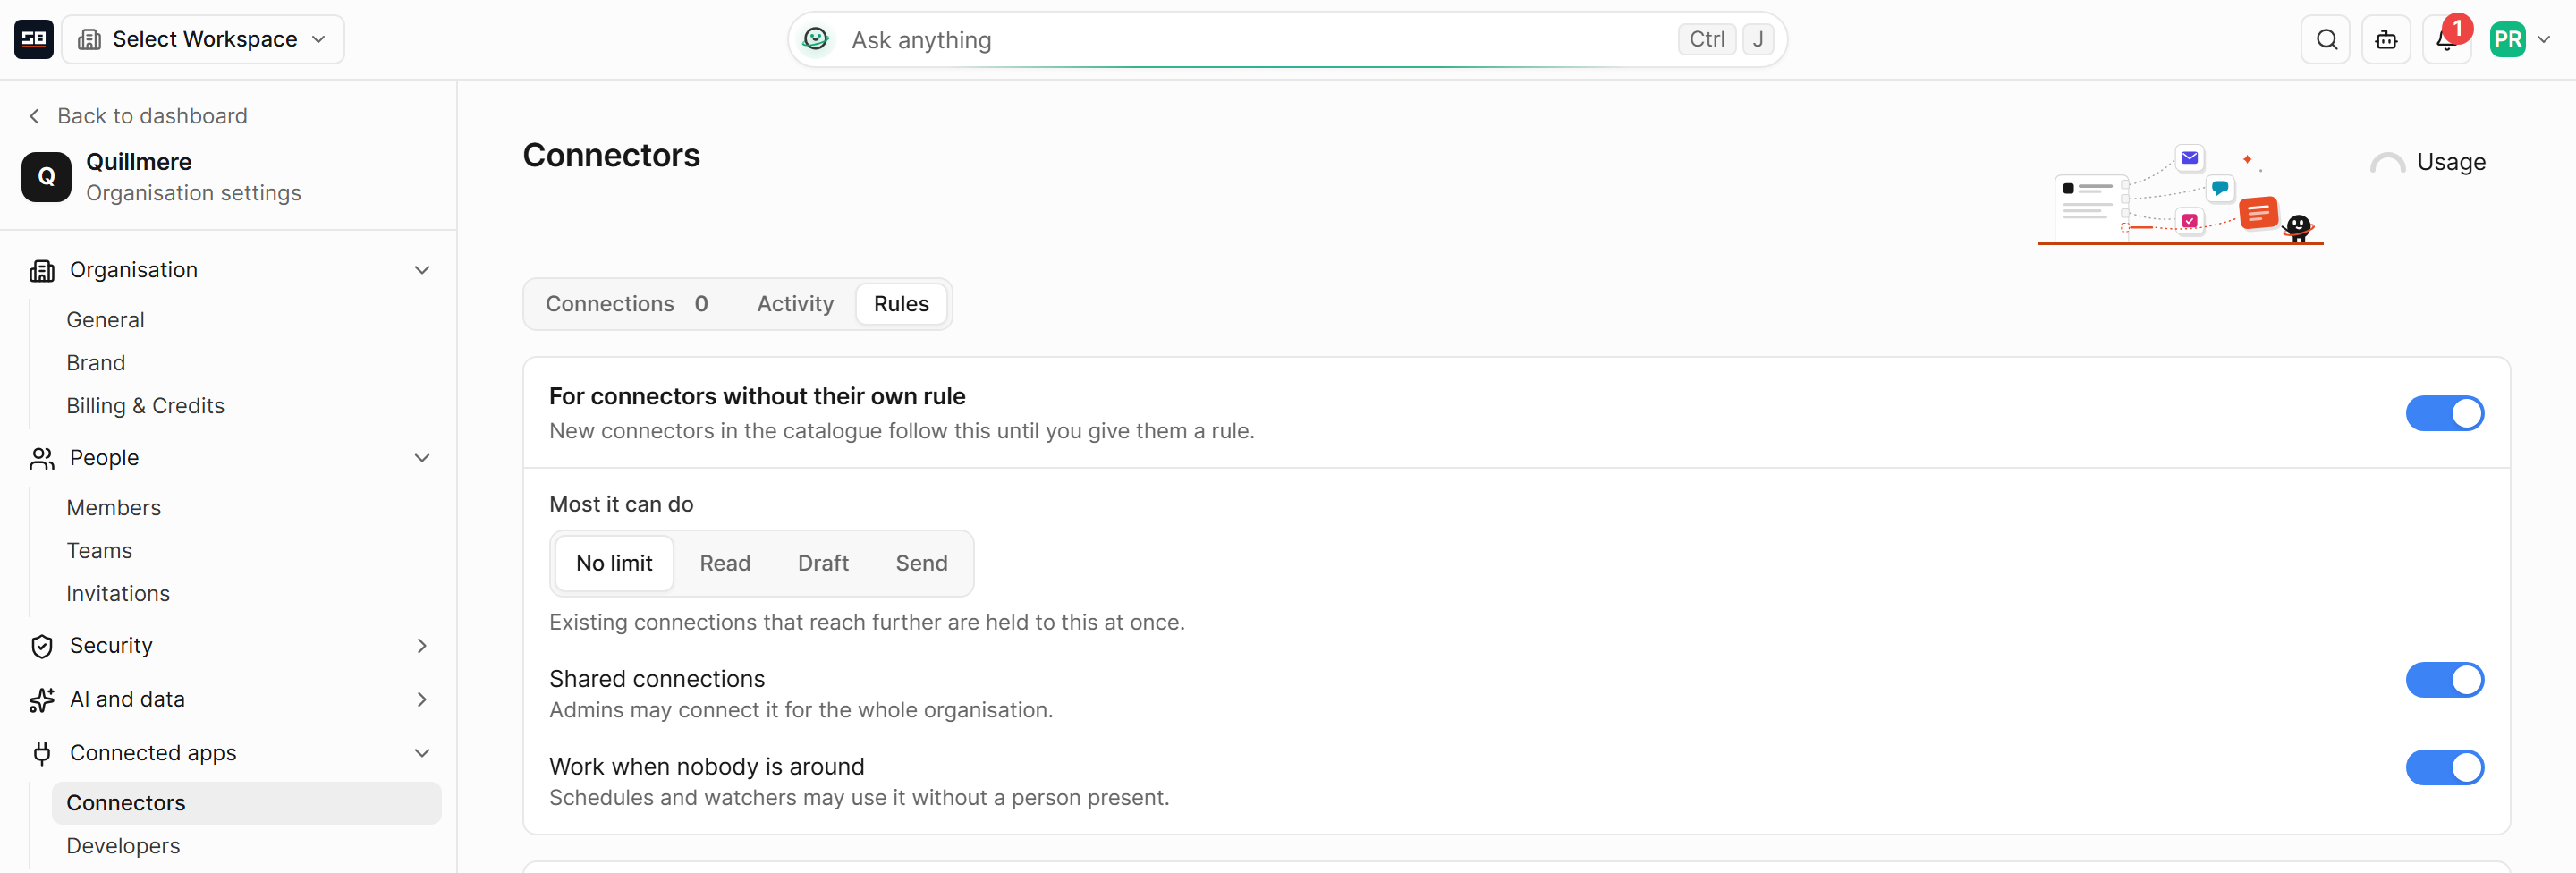Screen dimensions: 2576x873
Task: Collapse the Connected apps section chevron
Action: (422, 753)
